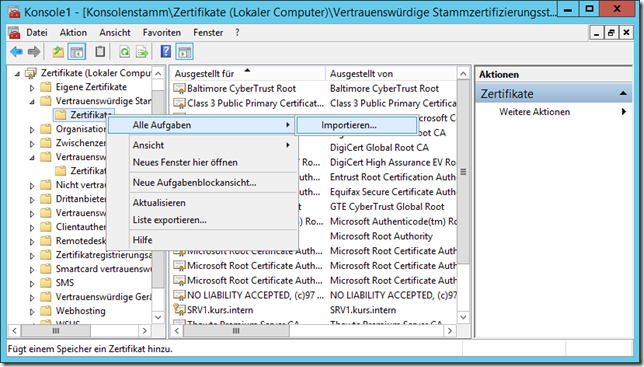Sort by Ausgestellt von column header
The height and width of the screenshot is (367, 644).
click(391, 73)
